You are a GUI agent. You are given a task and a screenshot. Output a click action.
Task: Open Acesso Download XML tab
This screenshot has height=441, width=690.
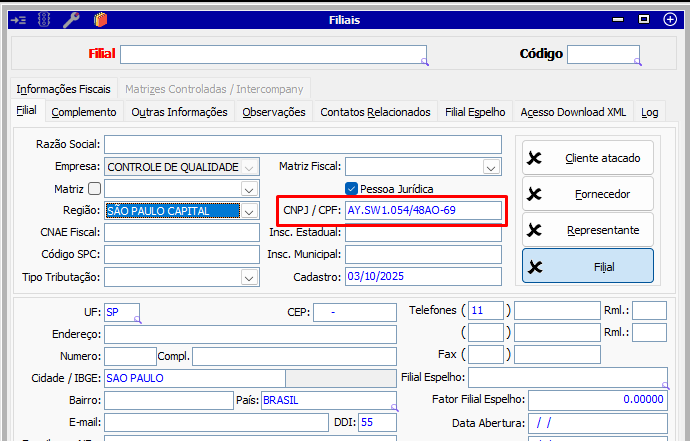pos(573,112)
